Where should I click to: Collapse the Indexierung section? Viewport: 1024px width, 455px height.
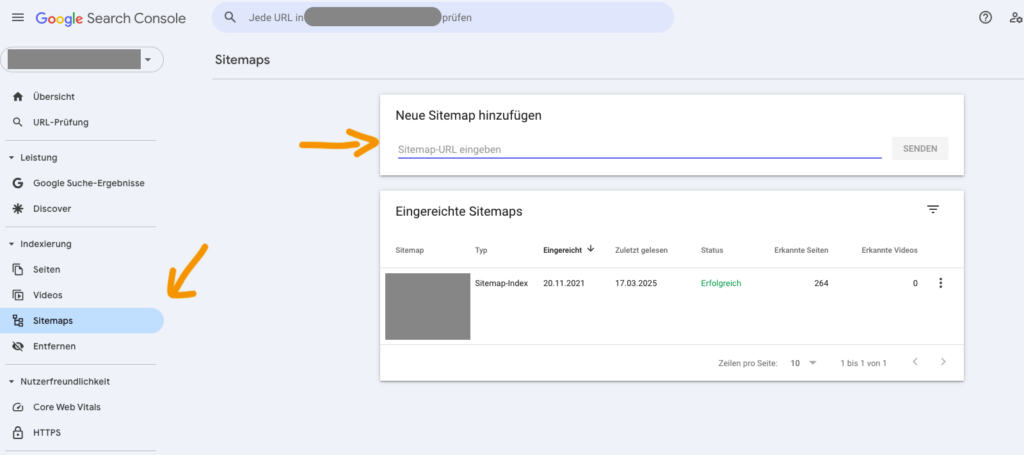[11, 244]
